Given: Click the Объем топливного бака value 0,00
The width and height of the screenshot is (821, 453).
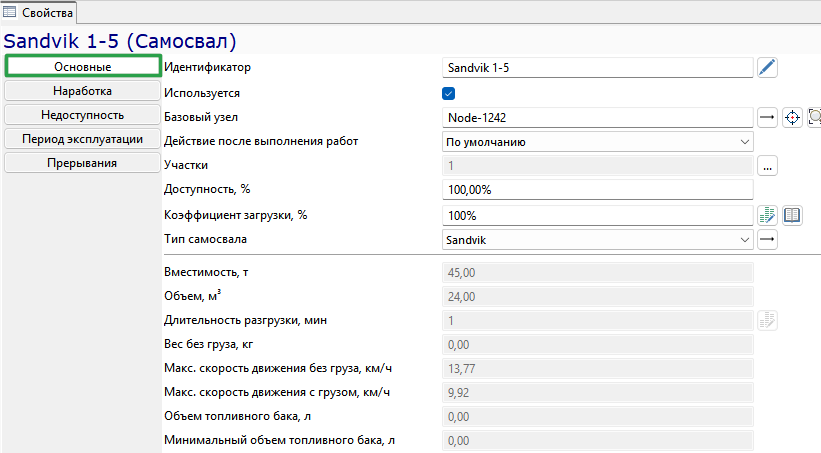Looking at the screenshot, I should 597,417.
